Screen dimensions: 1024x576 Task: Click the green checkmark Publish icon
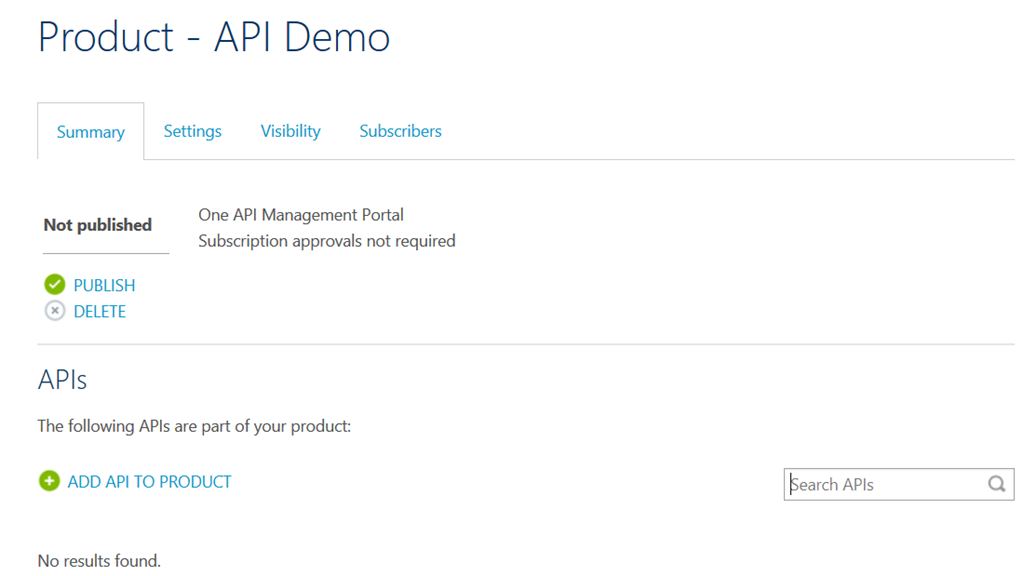(x=55, y=285)
